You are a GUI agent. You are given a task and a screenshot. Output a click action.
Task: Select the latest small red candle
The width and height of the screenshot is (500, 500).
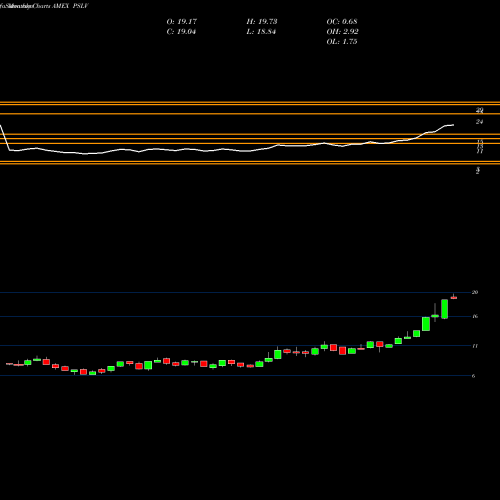454,297
